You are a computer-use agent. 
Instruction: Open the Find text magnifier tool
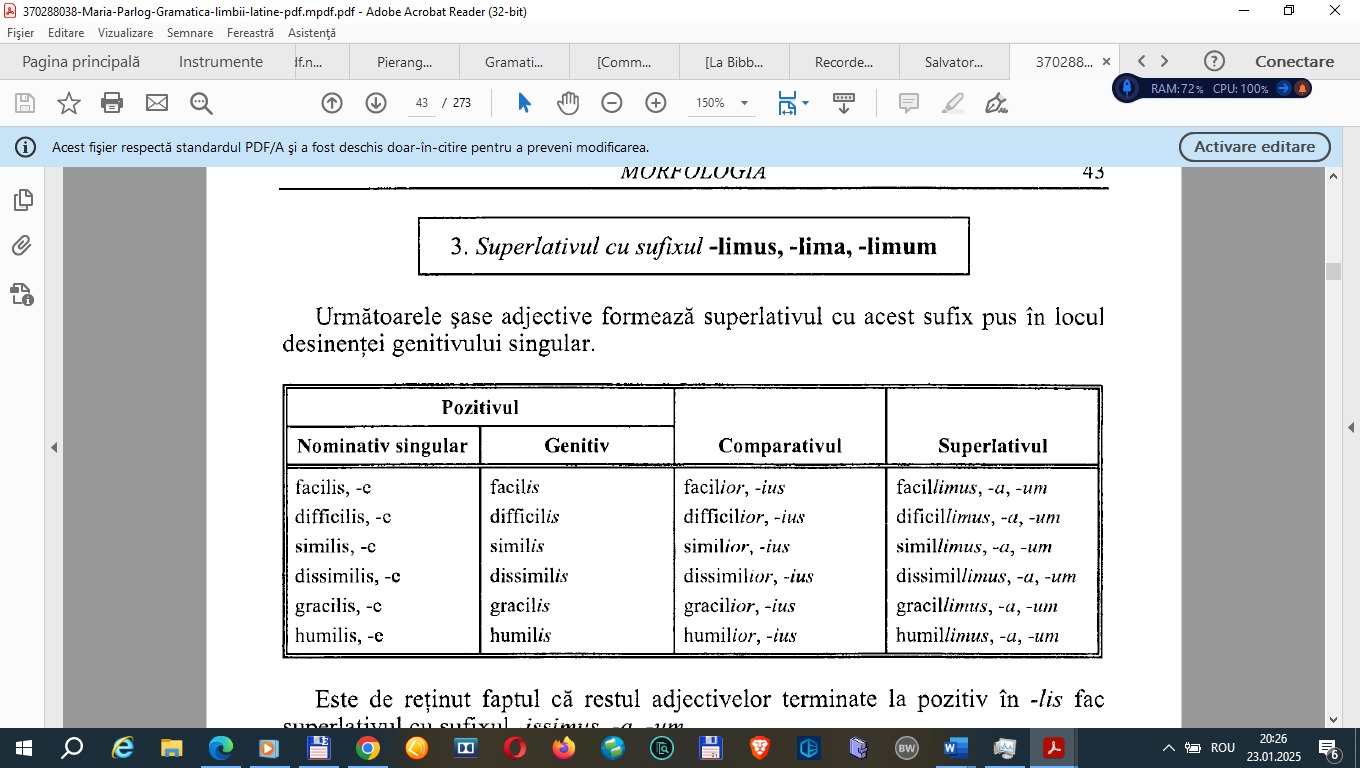point(201,103)
